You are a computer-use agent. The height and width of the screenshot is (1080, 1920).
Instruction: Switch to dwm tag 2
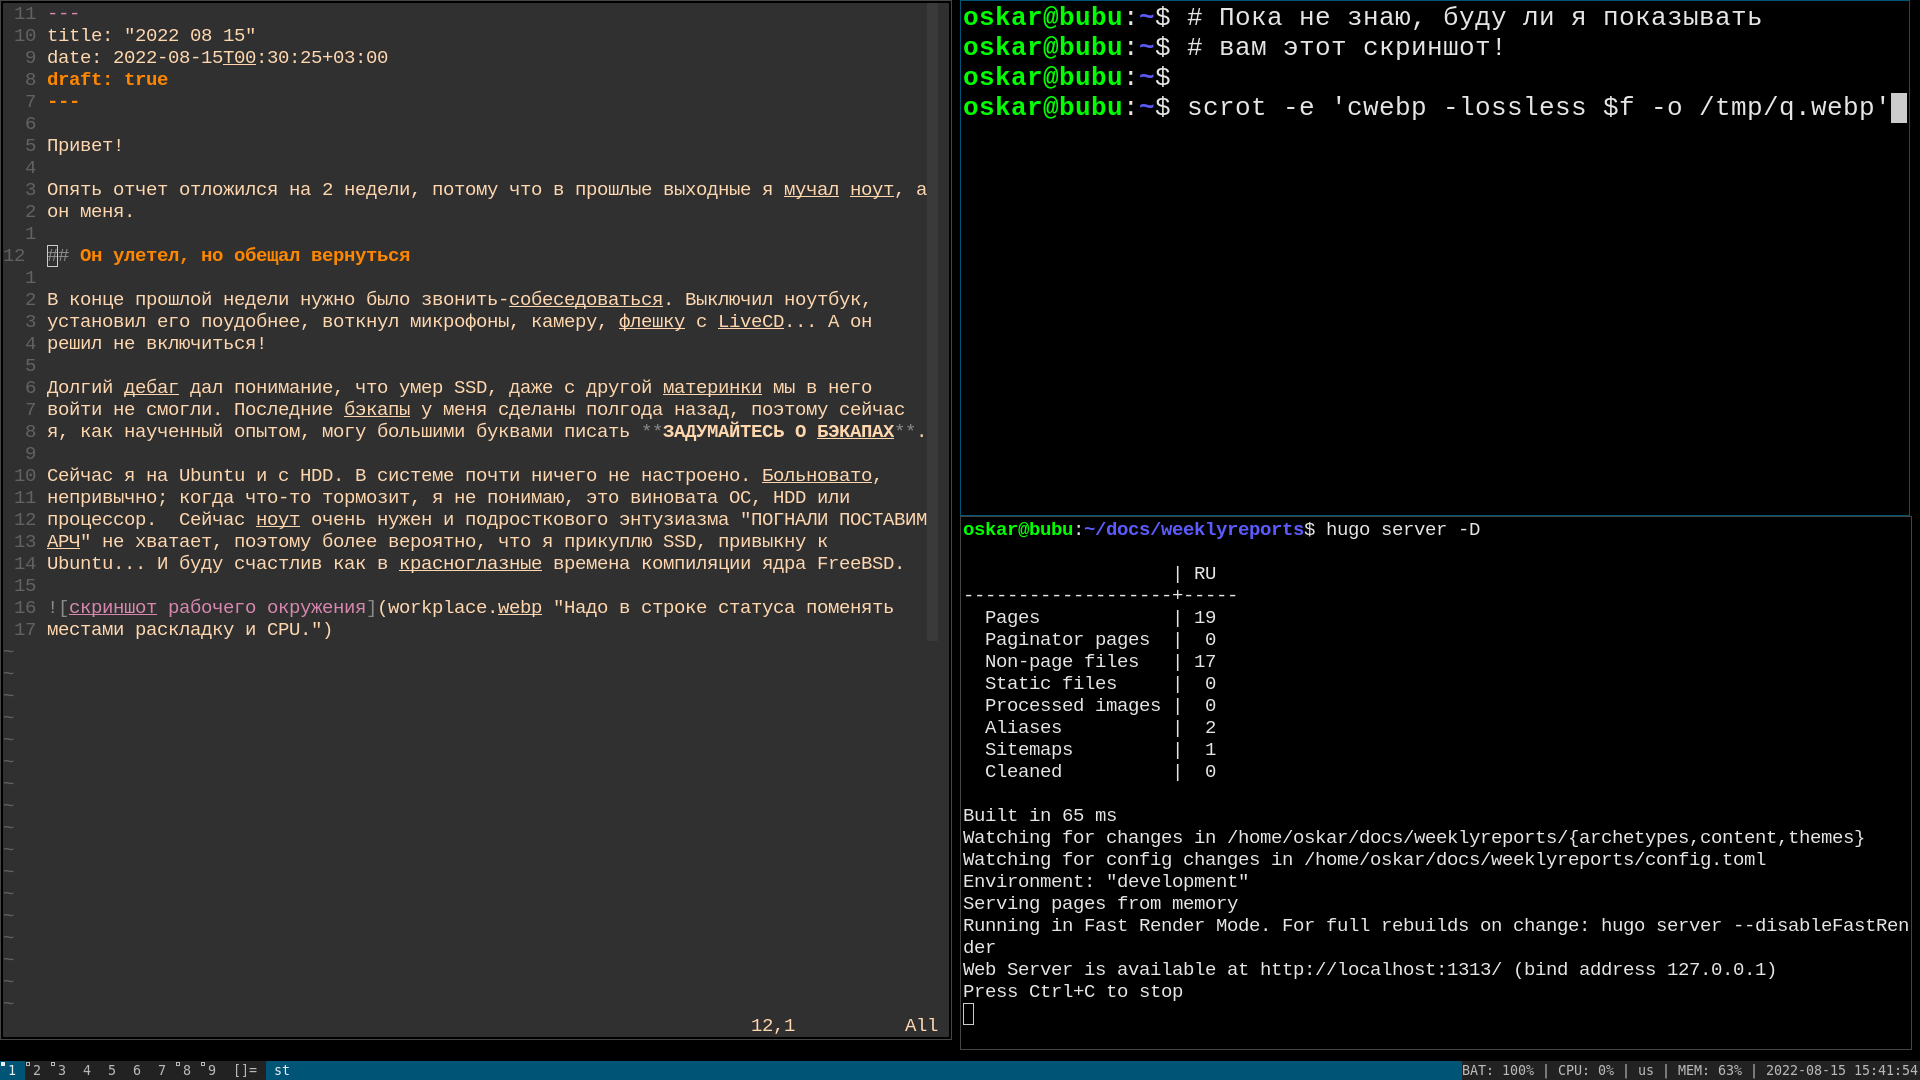(x=37, y=1070)
